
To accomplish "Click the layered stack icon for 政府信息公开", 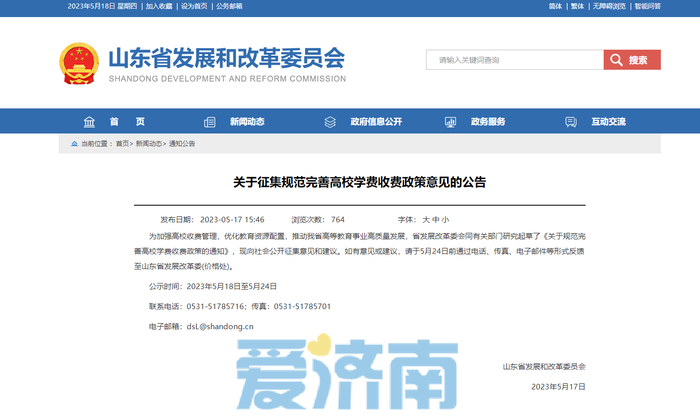I will click(330, 122).
